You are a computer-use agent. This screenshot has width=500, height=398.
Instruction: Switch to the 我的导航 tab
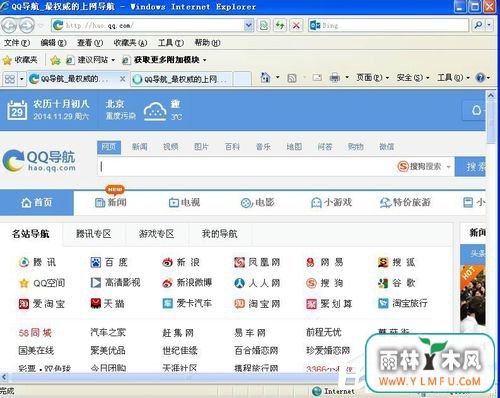tap(220, 234)
